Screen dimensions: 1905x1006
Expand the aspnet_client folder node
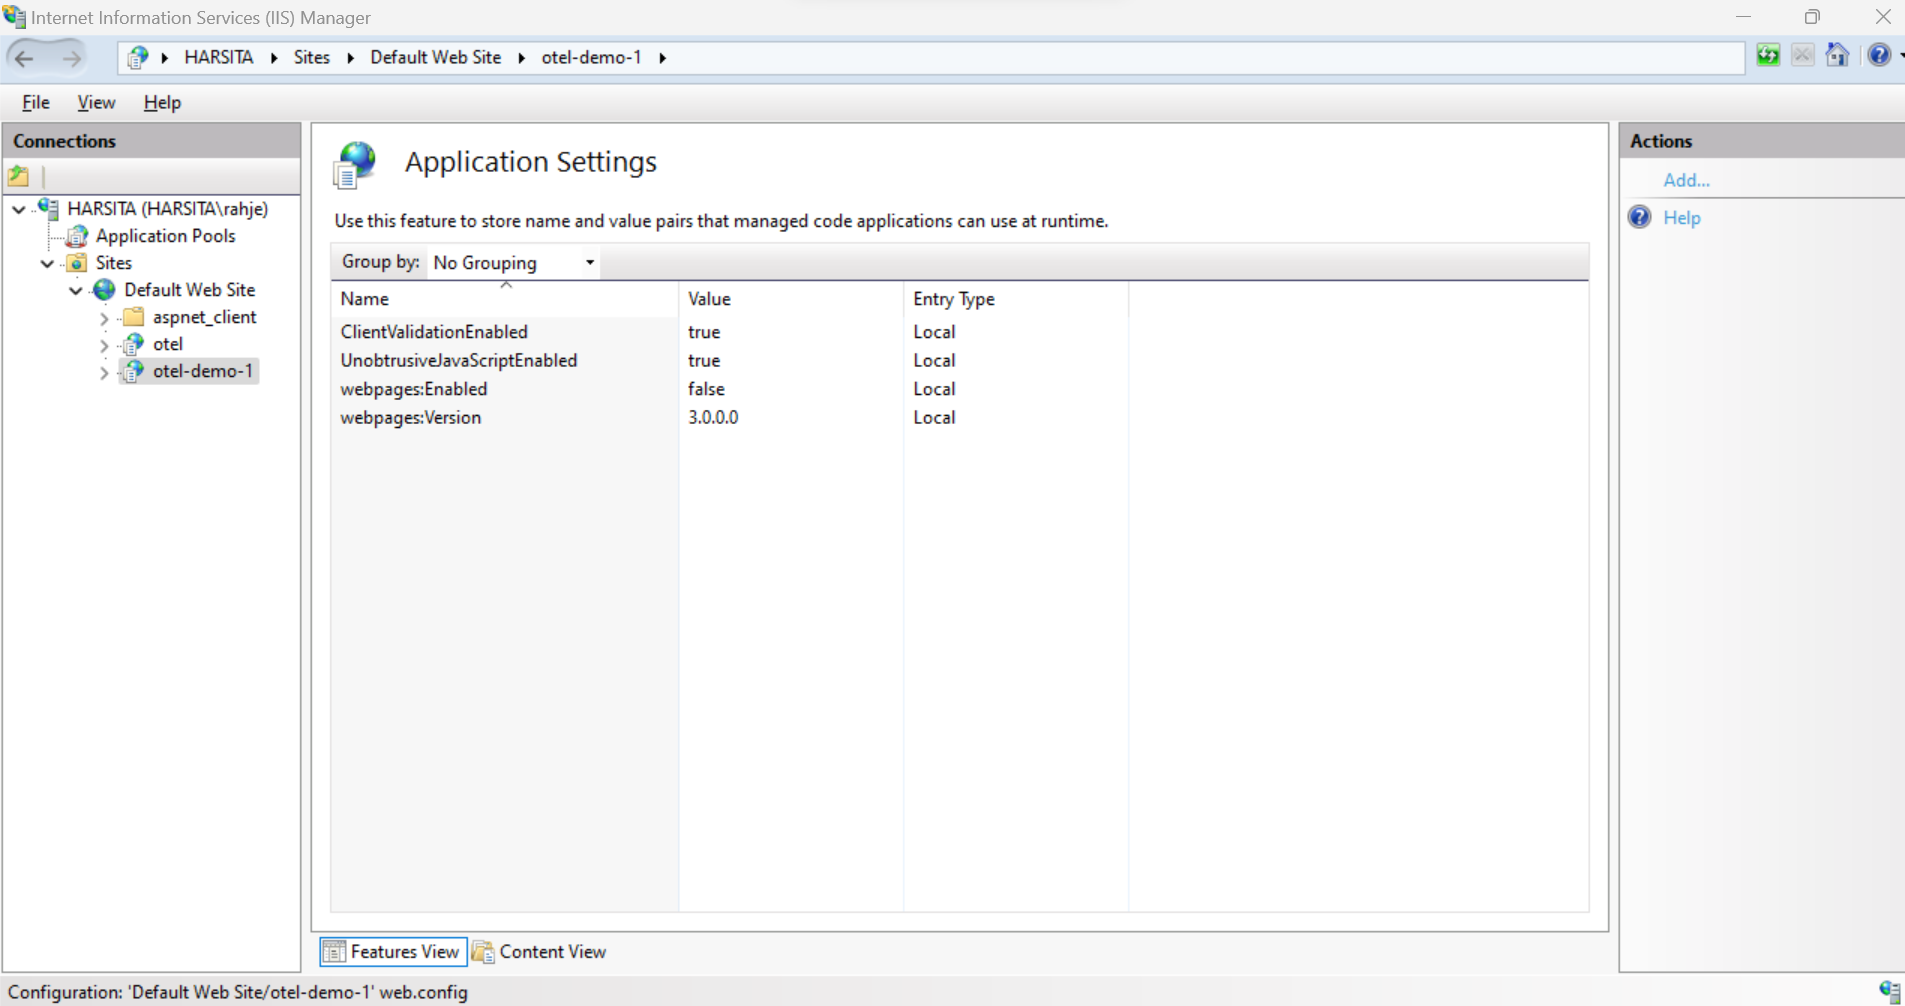coord(104,318)
